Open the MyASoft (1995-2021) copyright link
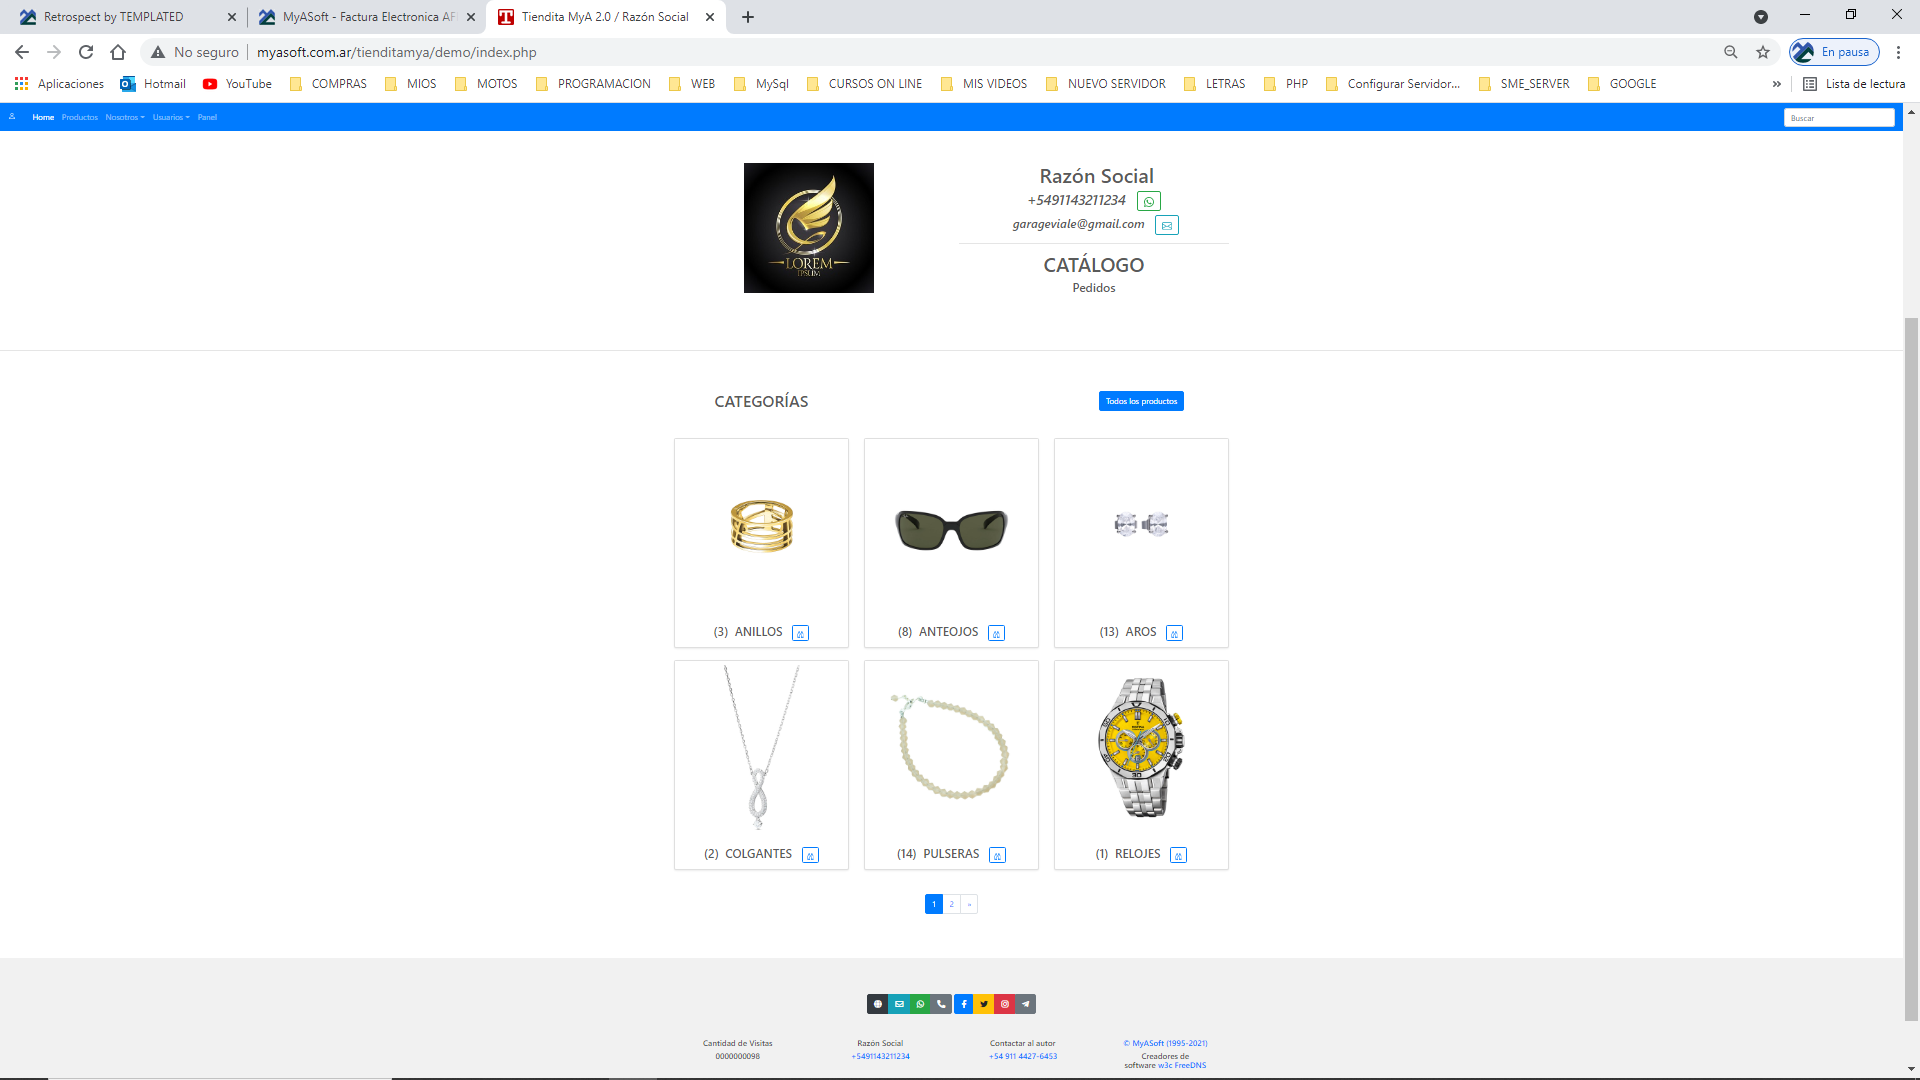Viewport: 1920px width, 1080px height. pyautogui.click(x=1165, y=1043)
